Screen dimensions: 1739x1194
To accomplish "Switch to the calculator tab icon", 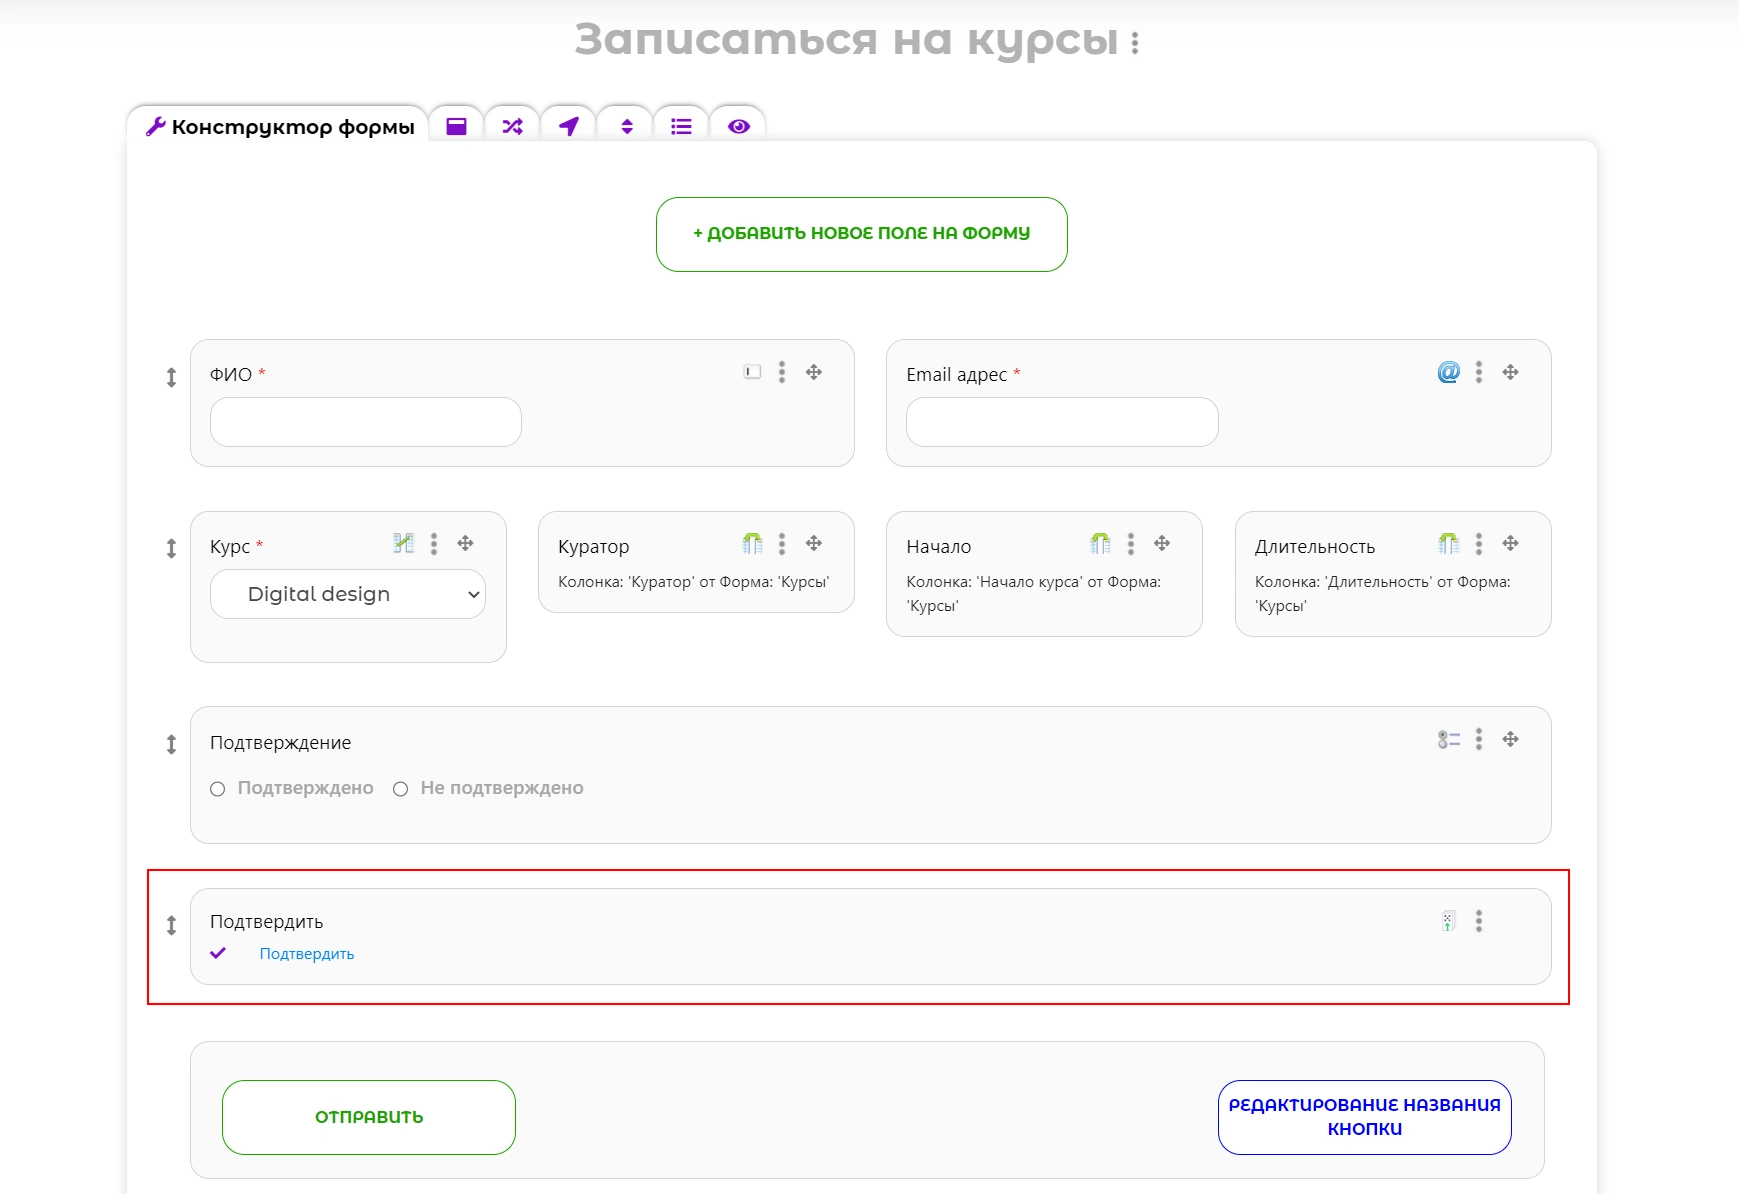I will (x=456, y=126).
